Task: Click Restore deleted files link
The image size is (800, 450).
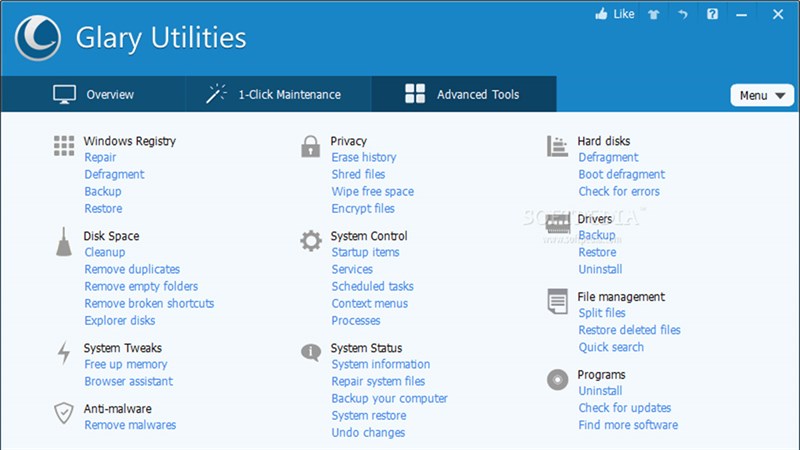Action: (x=629, y=330)
